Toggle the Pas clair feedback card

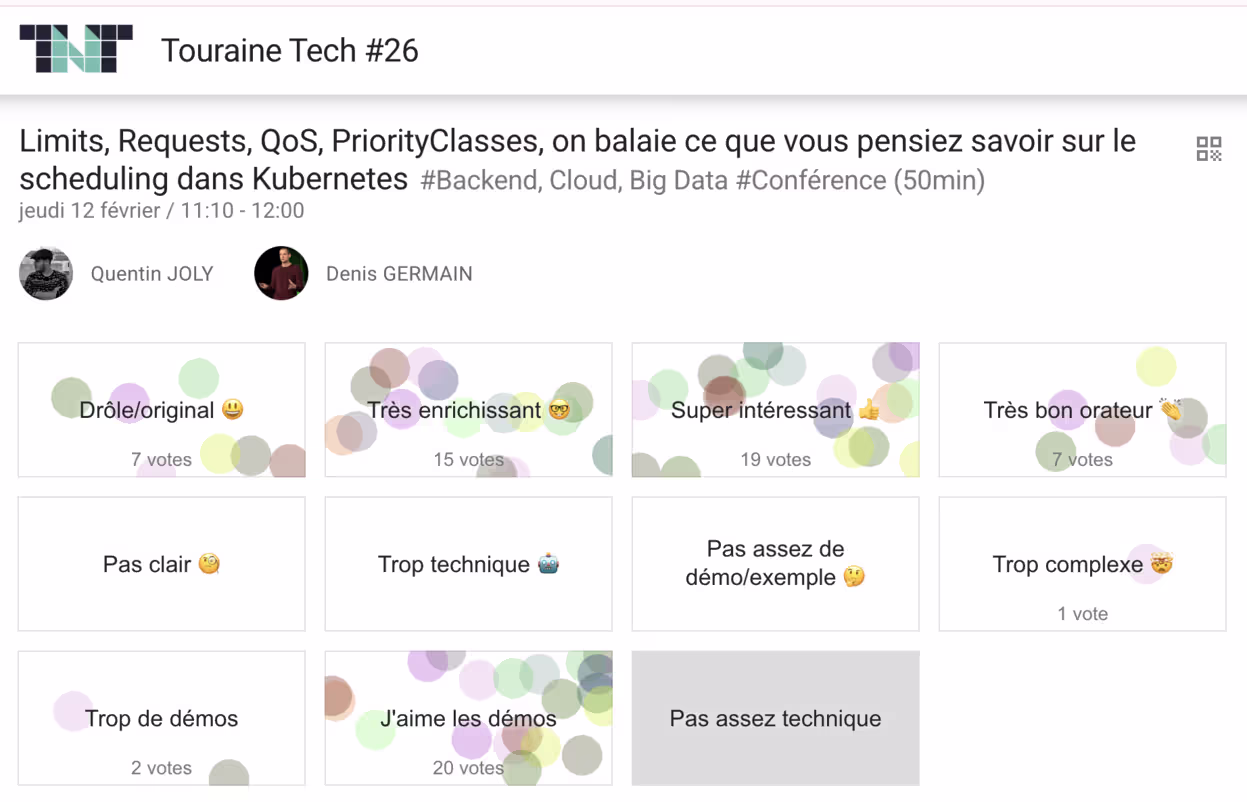[x=161, y=563]
